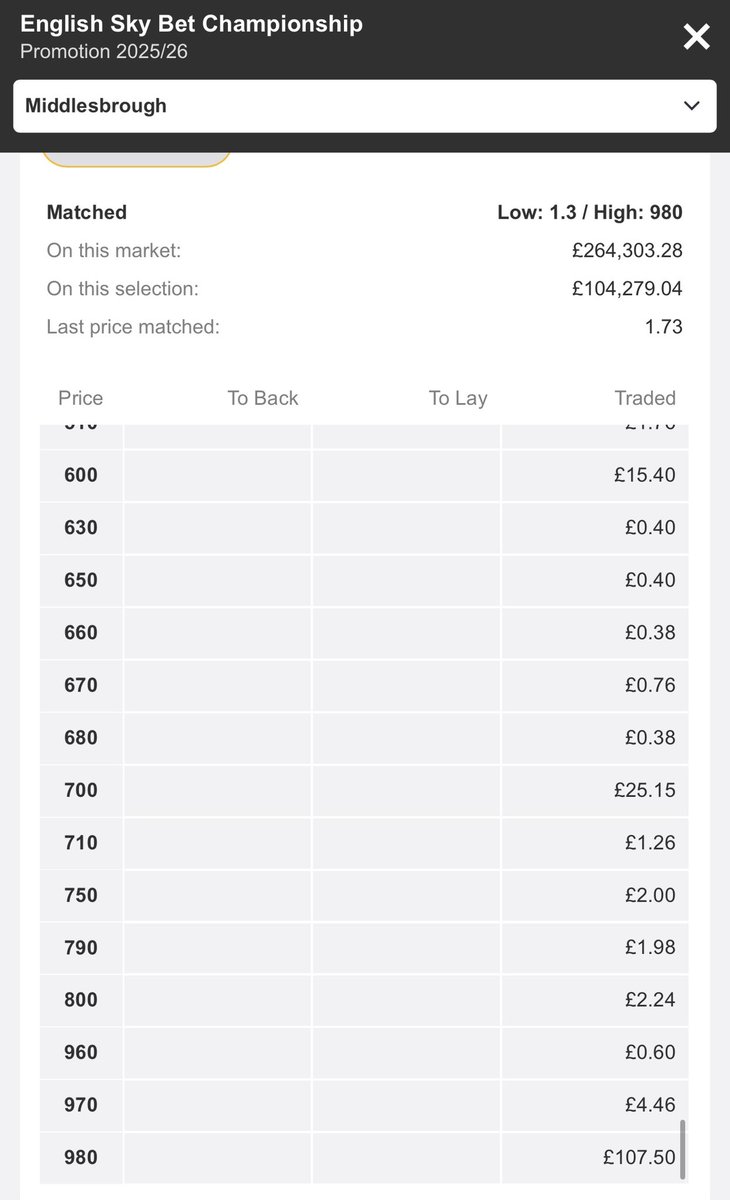
Task: Select the 700 price row
Action: (364, 790)
